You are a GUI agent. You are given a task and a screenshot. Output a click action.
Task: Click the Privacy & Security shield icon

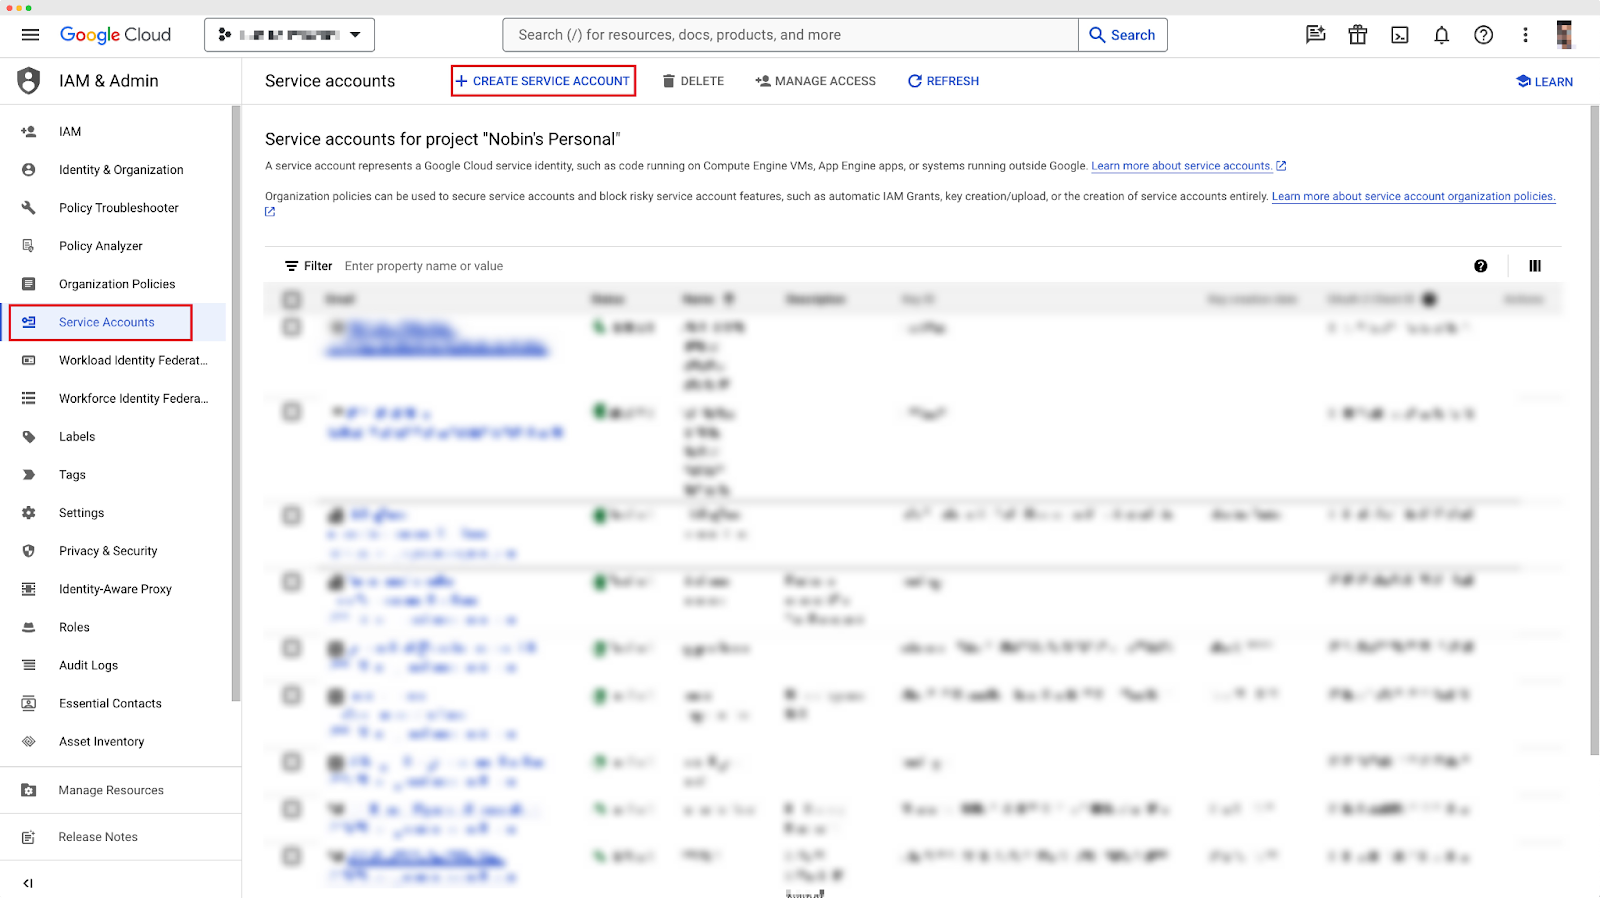(29, 551)
